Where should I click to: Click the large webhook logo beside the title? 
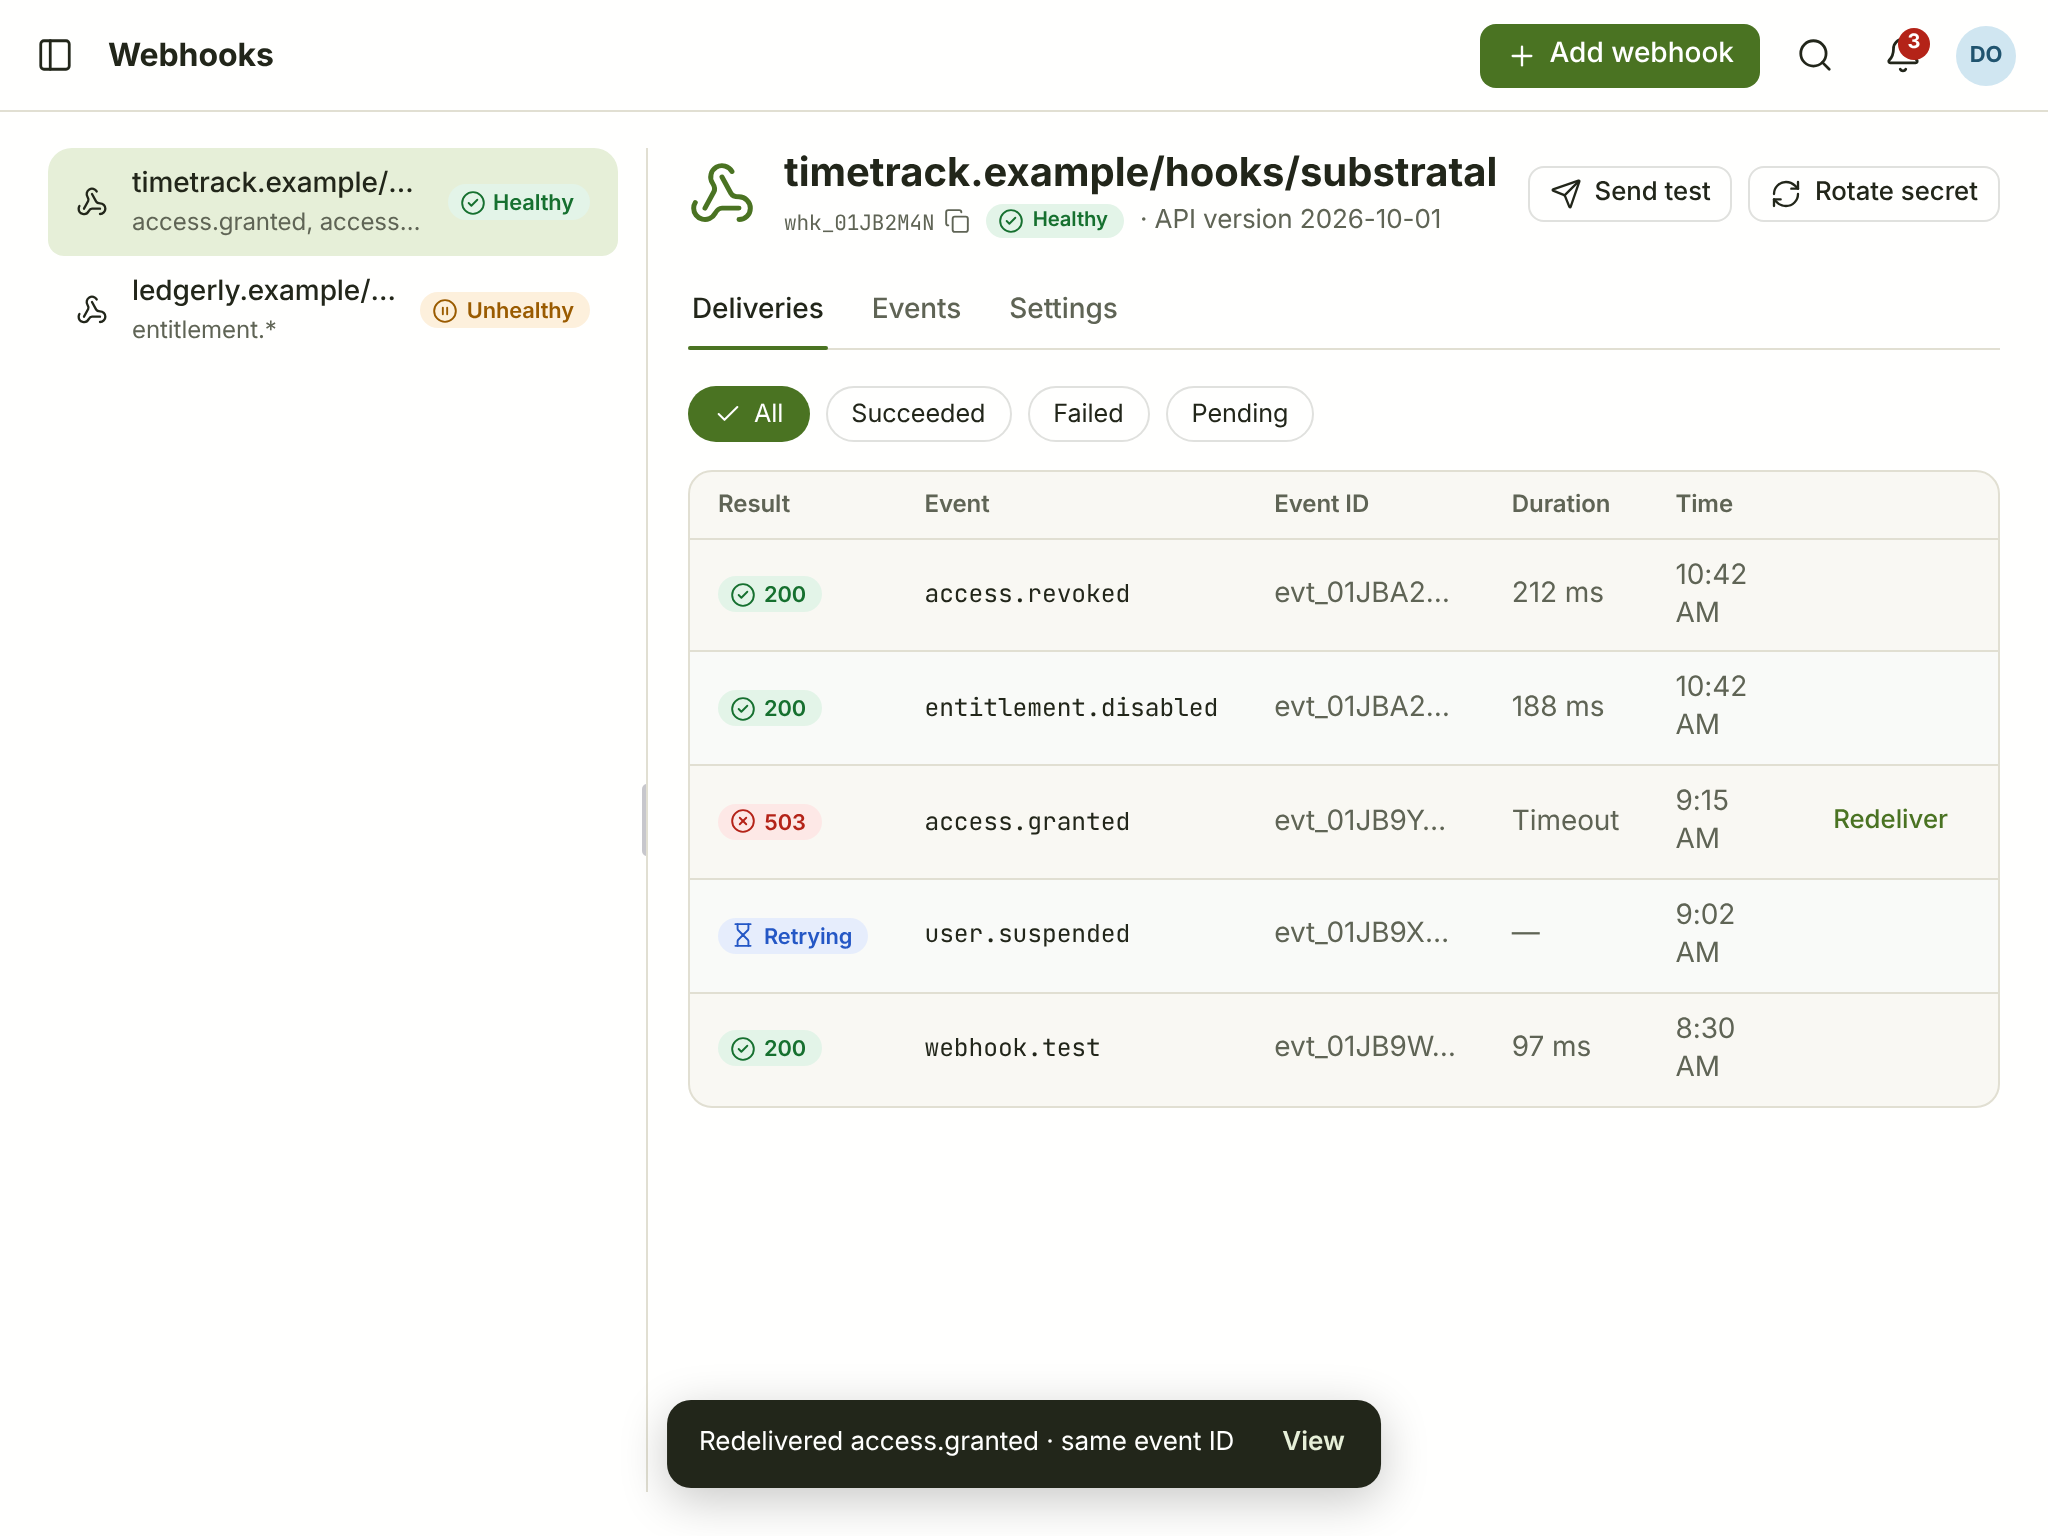(722, 192)
